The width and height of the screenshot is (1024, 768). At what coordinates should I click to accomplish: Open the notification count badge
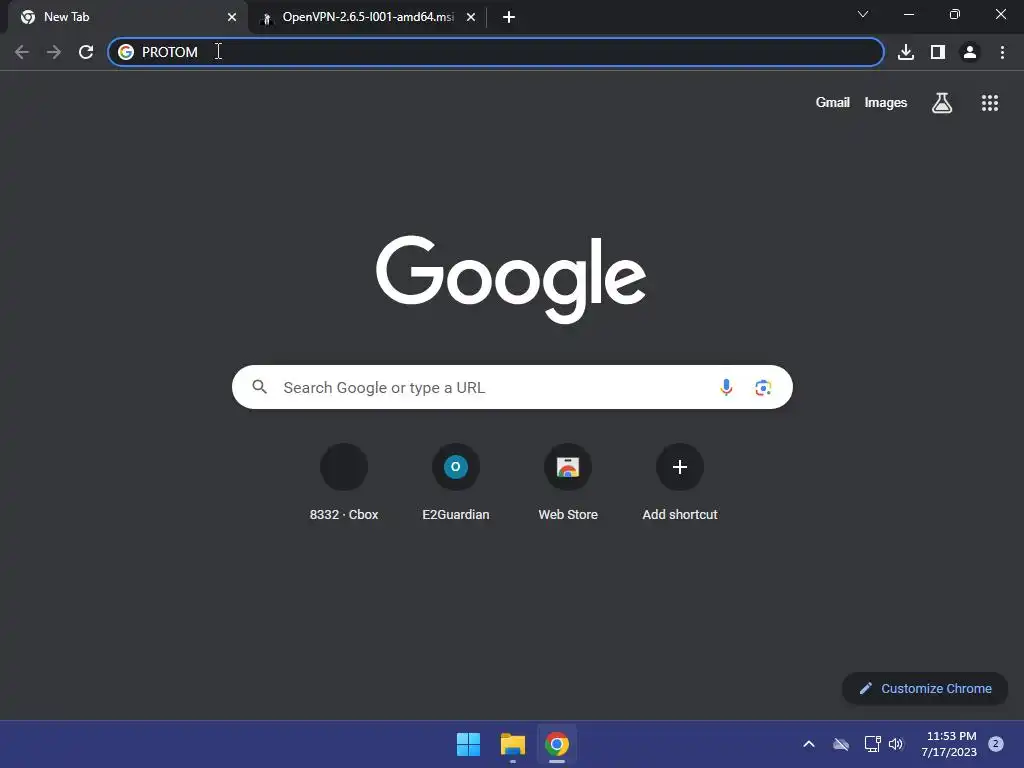point(996,743)
